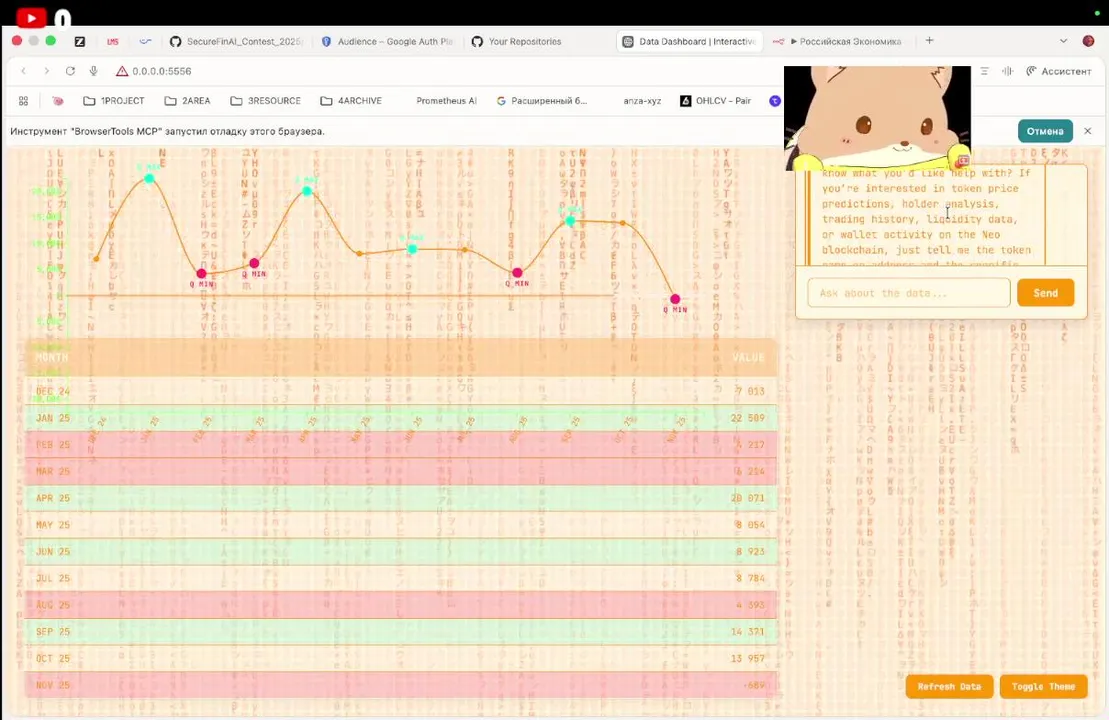Image resolution: width=1109 pixels, height=720 pixels.
Task: Open the pinned blue squiggle tab
Action: click(x=145, y=41)
